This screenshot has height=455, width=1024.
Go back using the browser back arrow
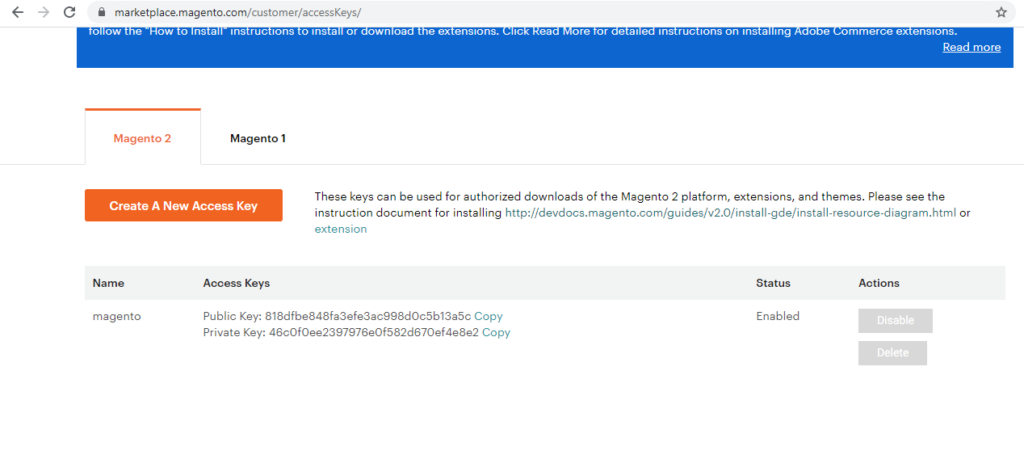[18, 12]
